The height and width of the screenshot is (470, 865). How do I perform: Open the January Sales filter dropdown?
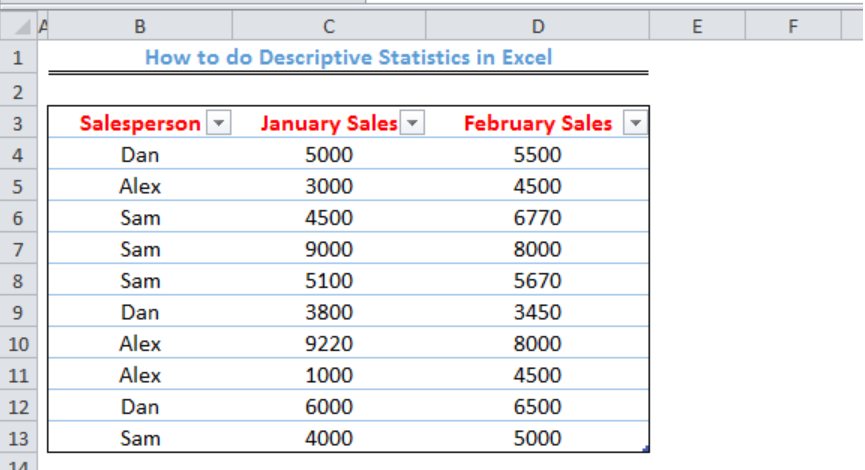point(413,122)
